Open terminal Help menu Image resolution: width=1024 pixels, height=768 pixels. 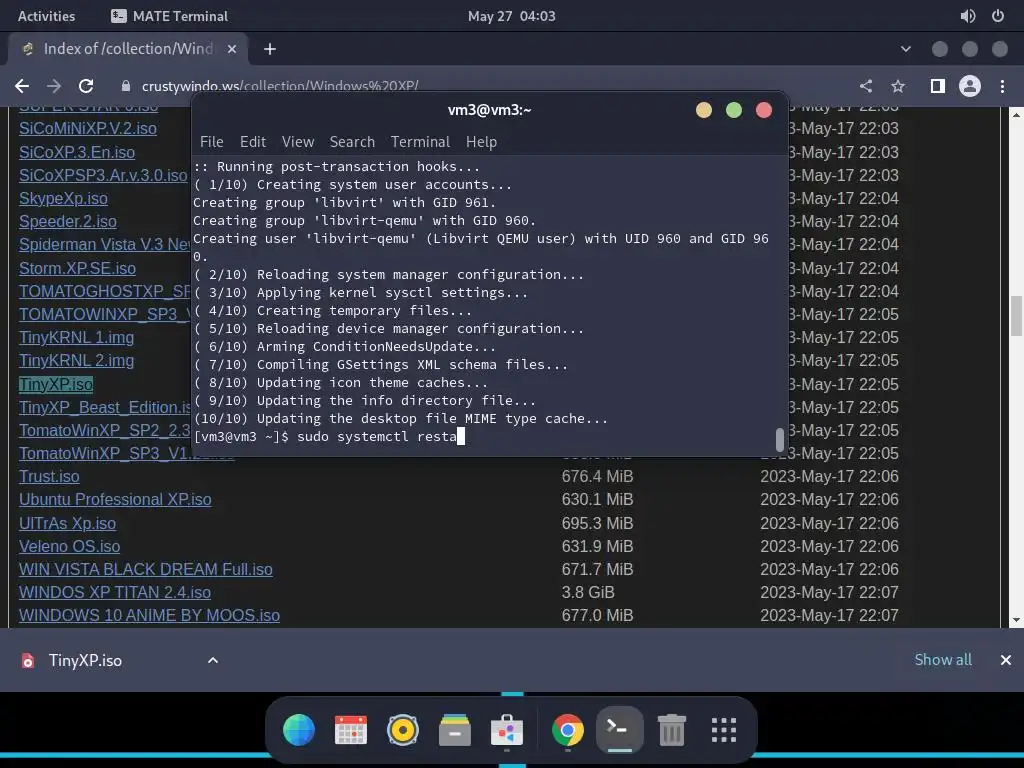coord(481,142)
